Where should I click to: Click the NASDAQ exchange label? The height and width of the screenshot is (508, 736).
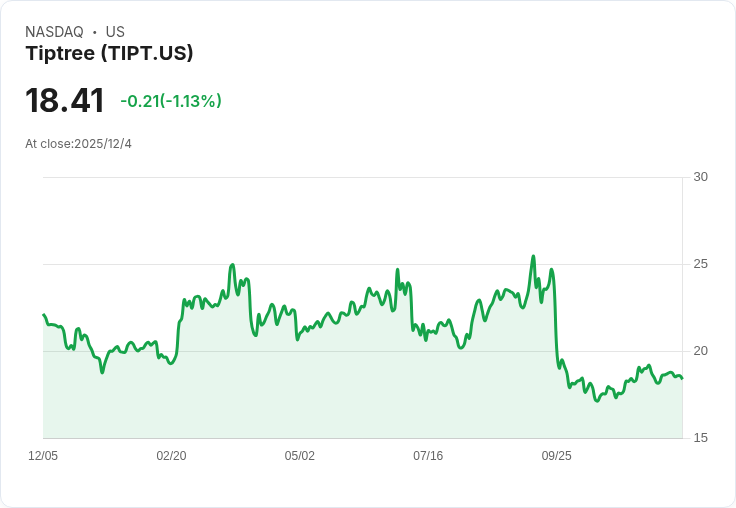[54, 32]
